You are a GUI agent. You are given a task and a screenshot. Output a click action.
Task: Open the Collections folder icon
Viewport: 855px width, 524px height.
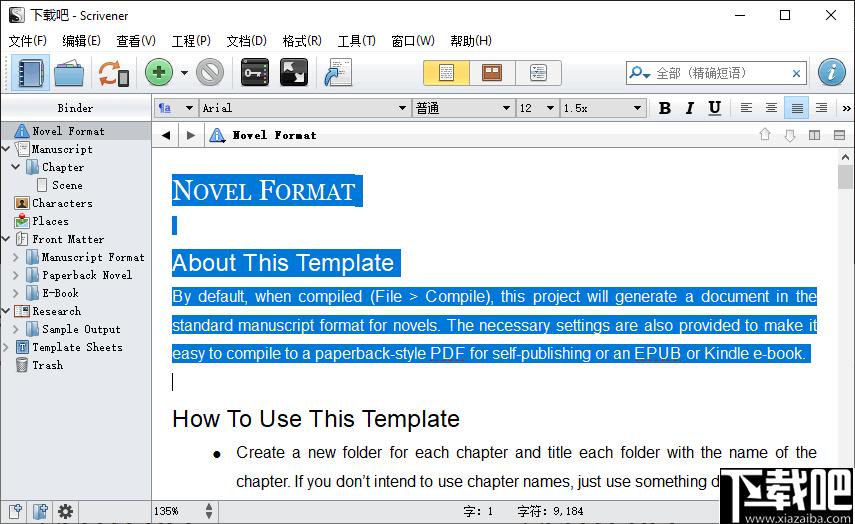click(x=69, y=73)
